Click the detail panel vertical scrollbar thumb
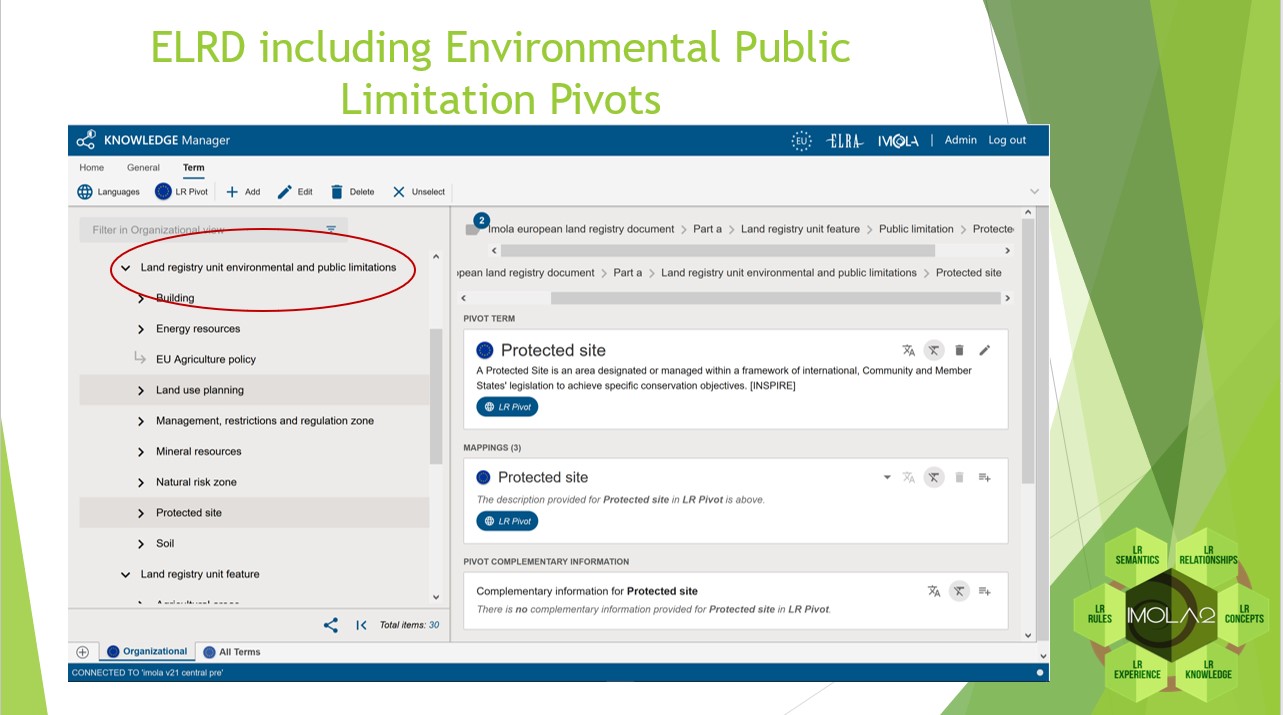Image resolution: width=1283 pixels, height=715 pixels. point(1027,352)
